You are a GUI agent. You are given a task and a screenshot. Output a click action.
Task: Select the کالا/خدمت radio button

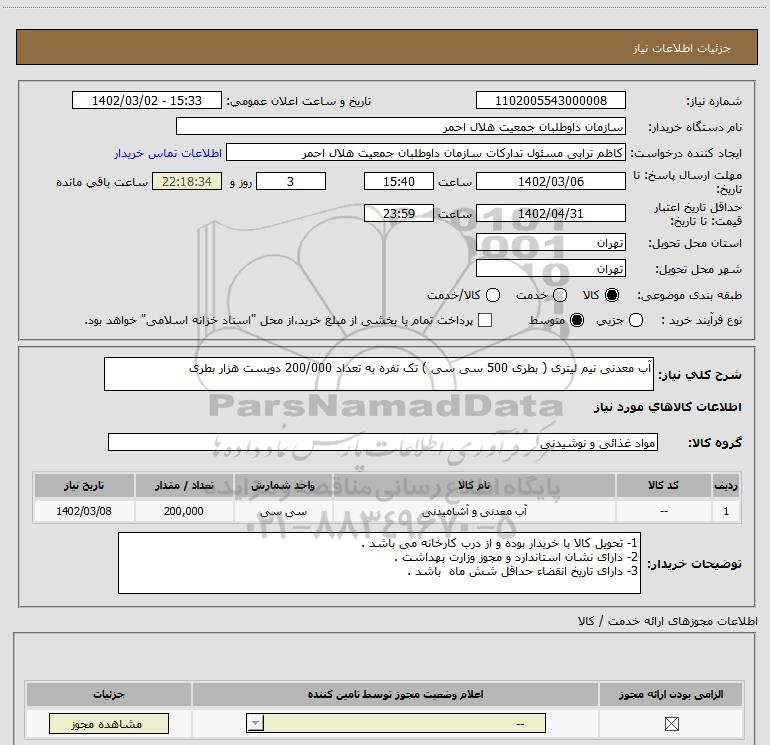pos(493,295)
